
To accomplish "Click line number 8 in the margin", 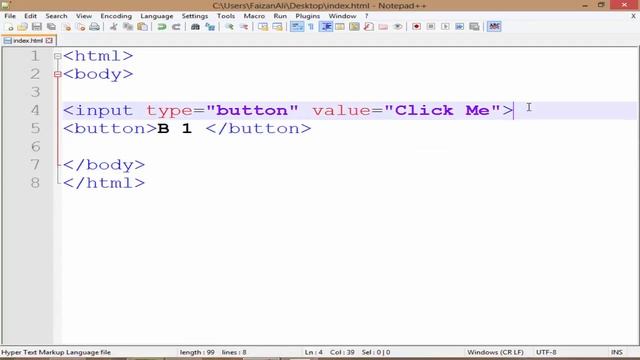I will (x=36, y=183).
